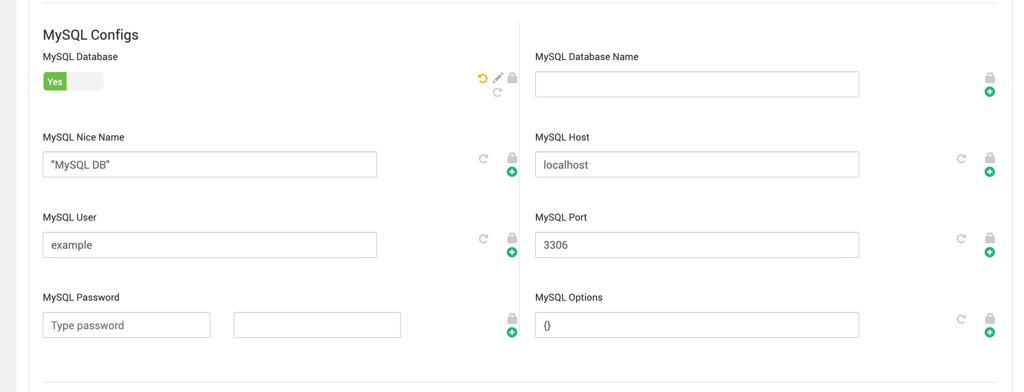
Task: Click the pencil edit icon for MySQL Database
Action: pos(498,78)
